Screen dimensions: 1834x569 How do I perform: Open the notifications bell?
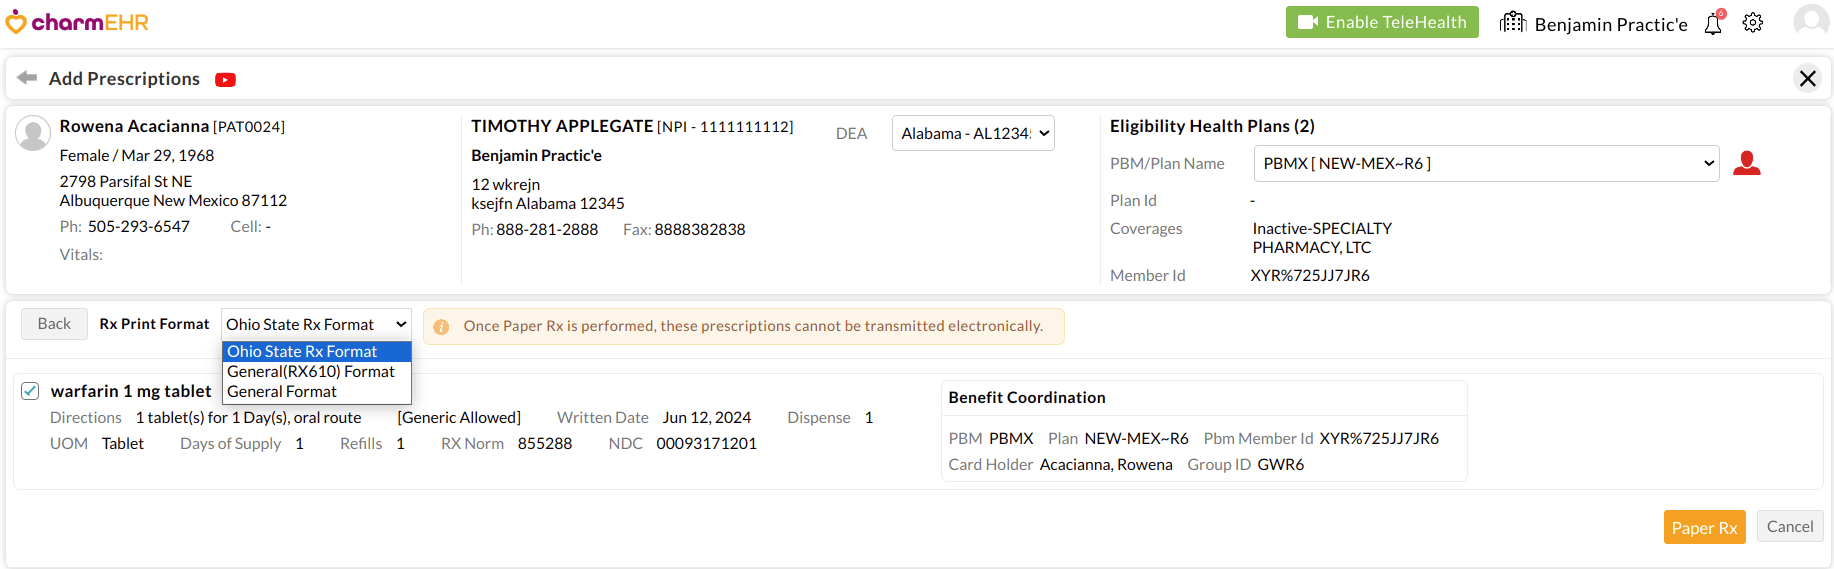[1713, 23]
